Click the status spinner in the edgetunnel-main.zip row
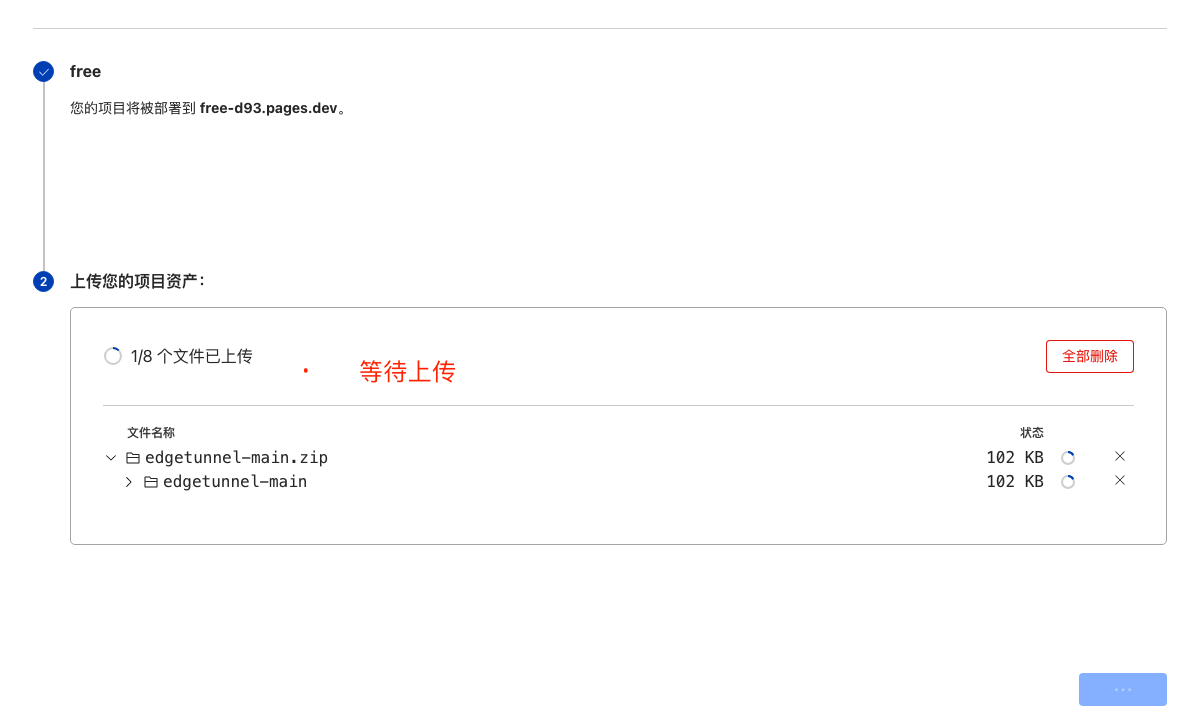1200x715 pixels. pyautogui.click(x=1068, y=458)
